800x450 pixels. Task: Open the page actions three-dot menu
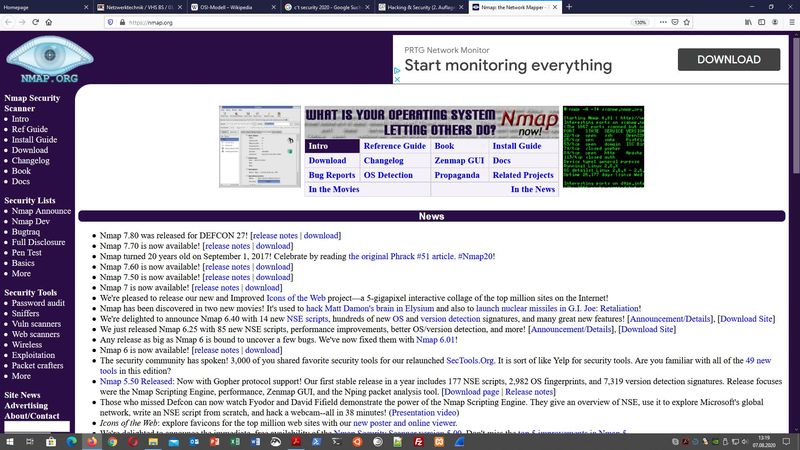click(663, 22)
